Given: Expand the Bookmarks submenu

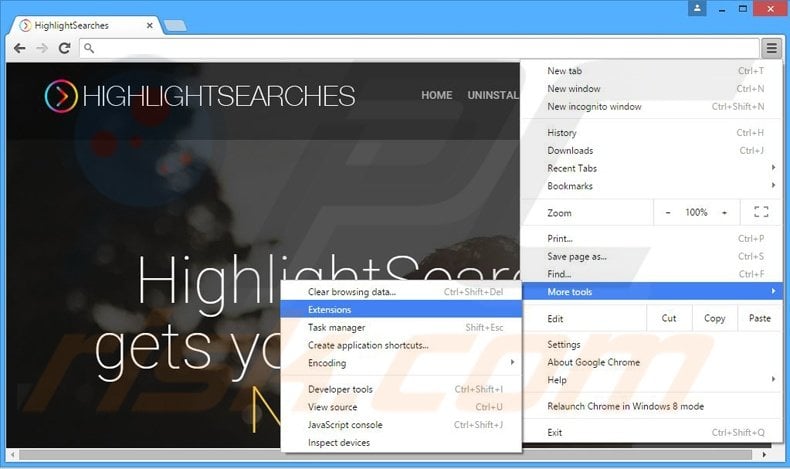Looking at the screenshot, I should 652,186.
